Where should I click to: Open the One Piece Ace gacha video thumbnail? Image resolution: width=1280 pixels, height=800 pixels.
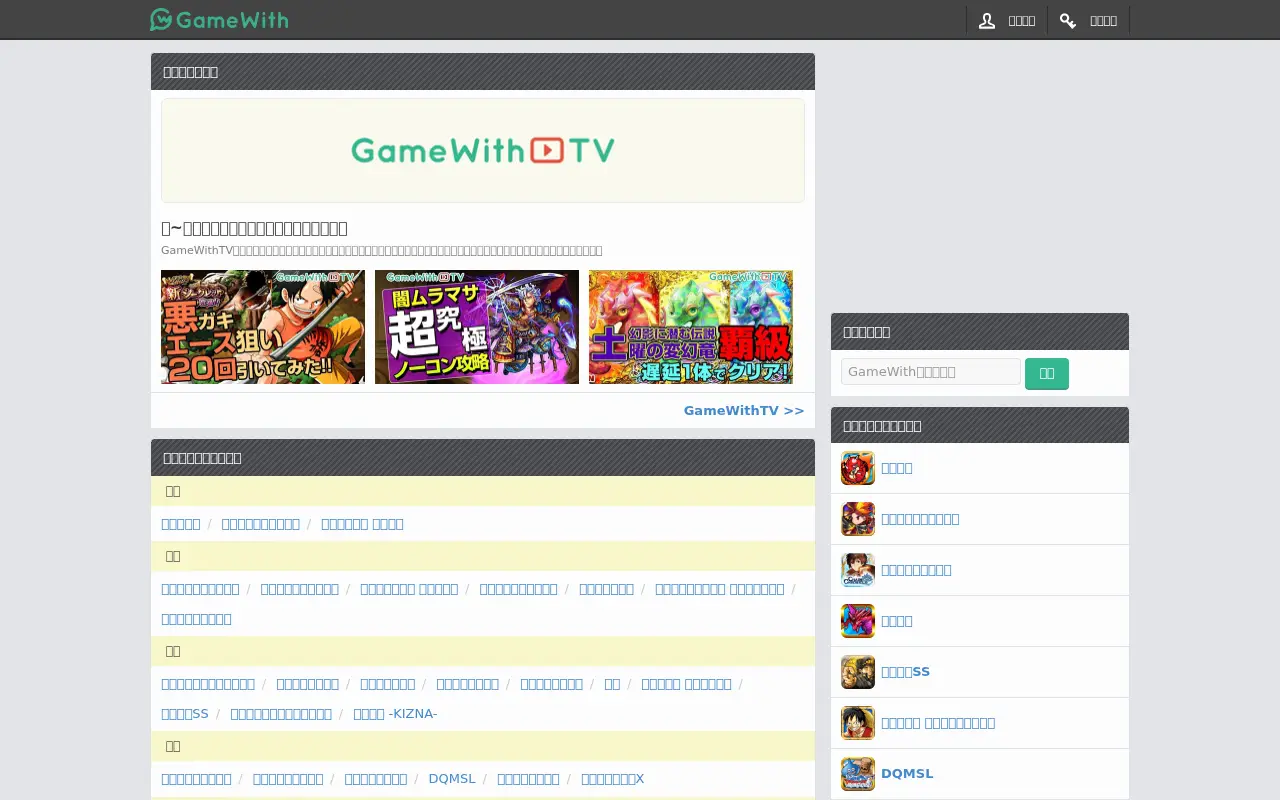click(x=263, y=327)
